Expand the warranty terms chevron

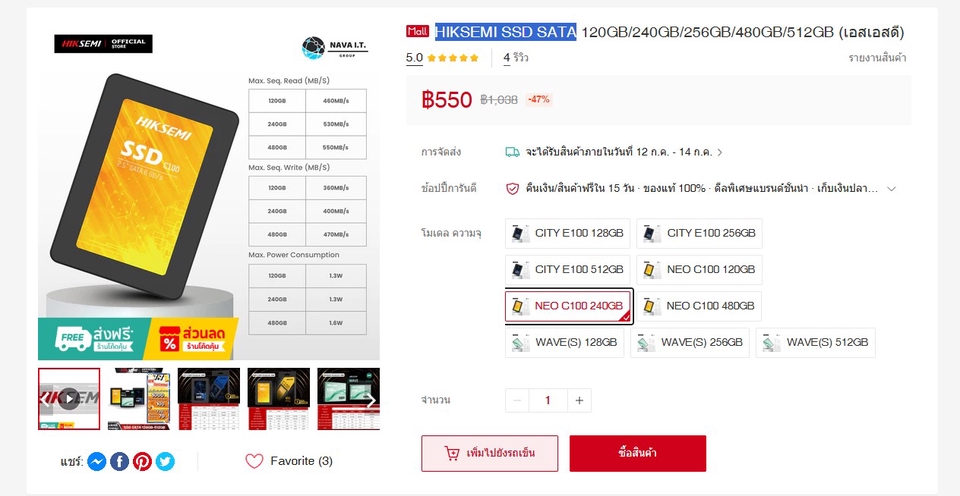[891, 189]
